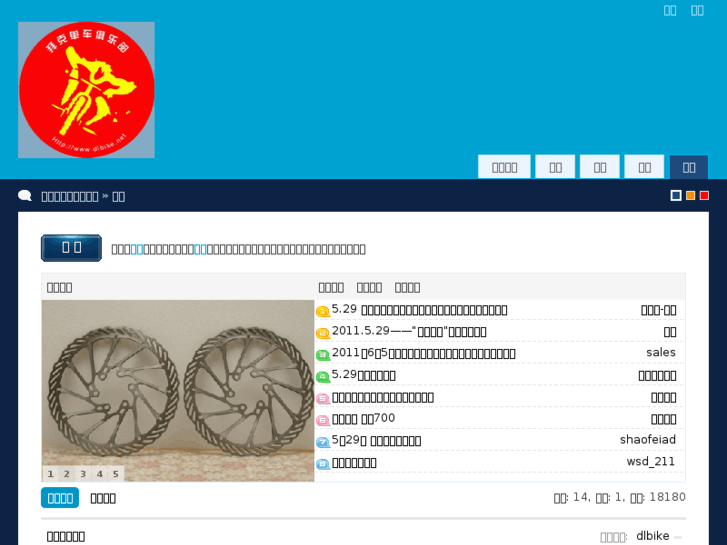The height and width of the screenshot is (545, 727).
Task: Click the second blue link in announcement
Action: (x=200, y=250)
